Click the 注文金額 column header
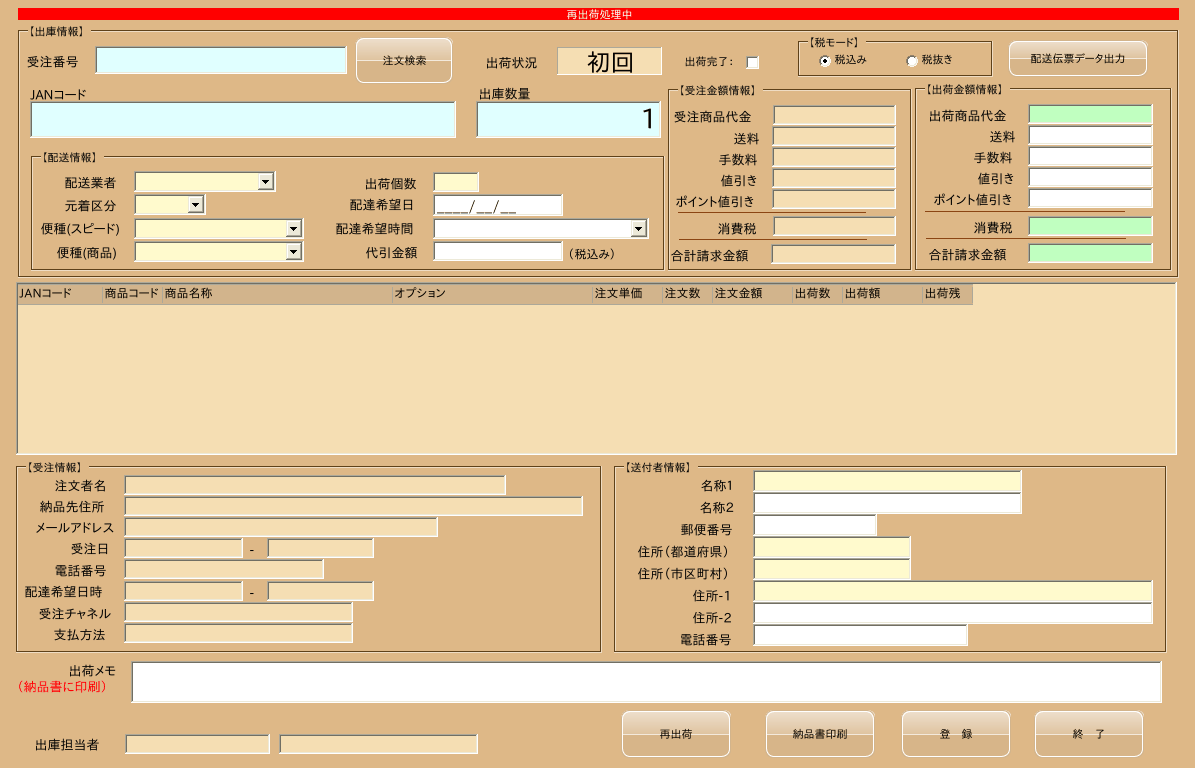Image resolution: width=1195 pixels, height=768 pixels. [752, 293]
